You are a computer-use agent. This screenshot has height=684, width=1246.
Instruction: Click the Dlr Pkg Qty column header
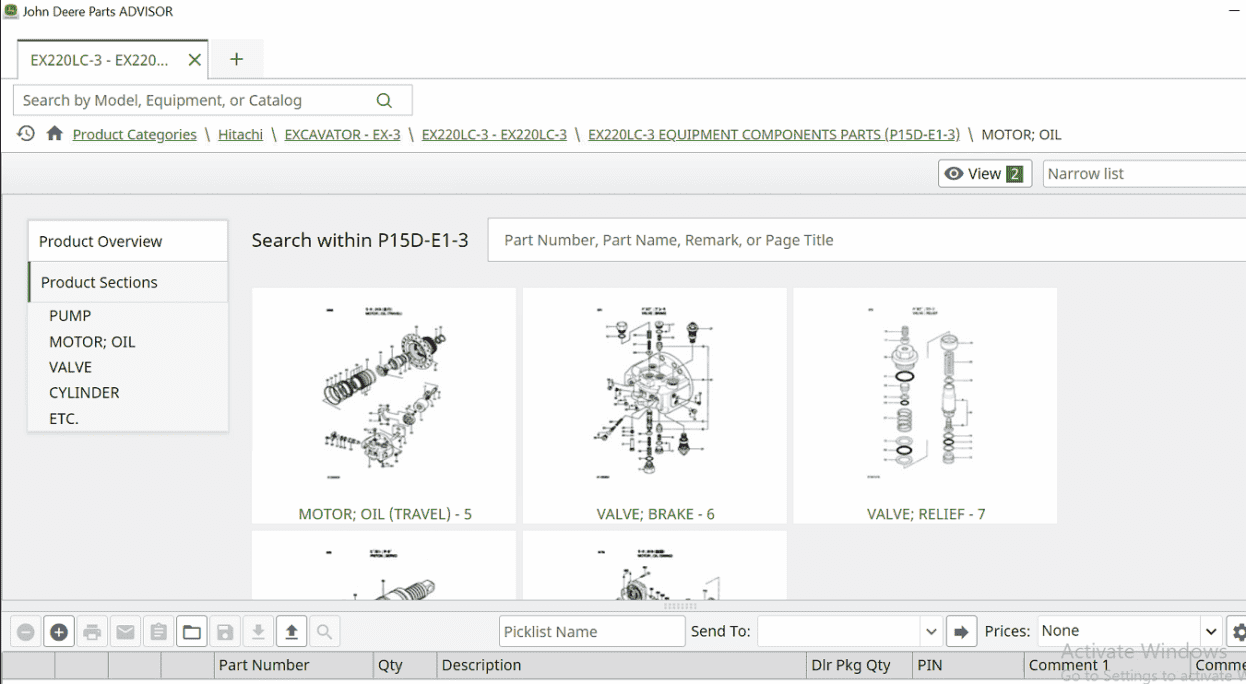(859, 665)
